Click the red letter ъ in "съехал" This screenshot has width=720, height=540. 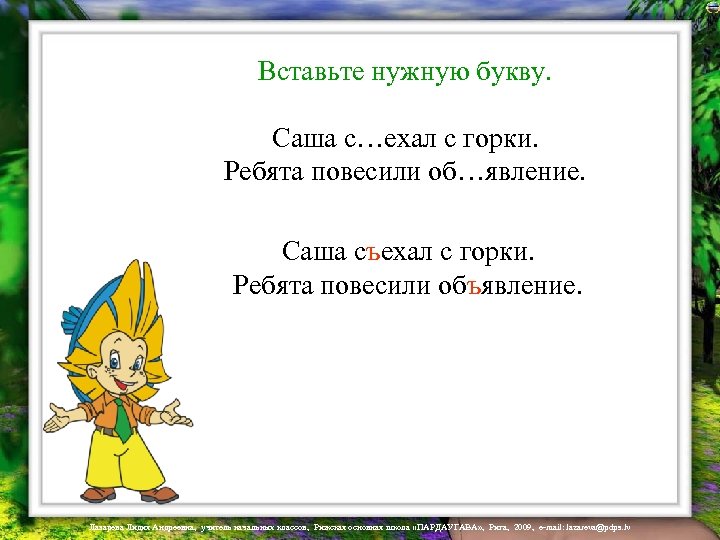click(x=373, y=253)
